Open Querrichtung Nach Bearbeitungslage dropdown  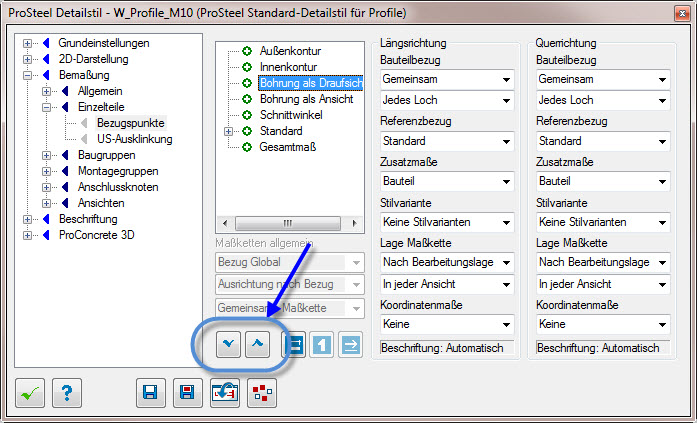tap(603, 263)
